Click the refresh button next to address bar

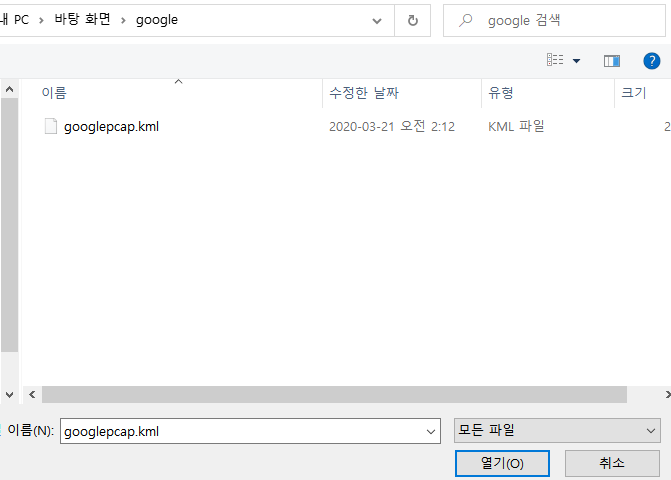pos(413,21)
